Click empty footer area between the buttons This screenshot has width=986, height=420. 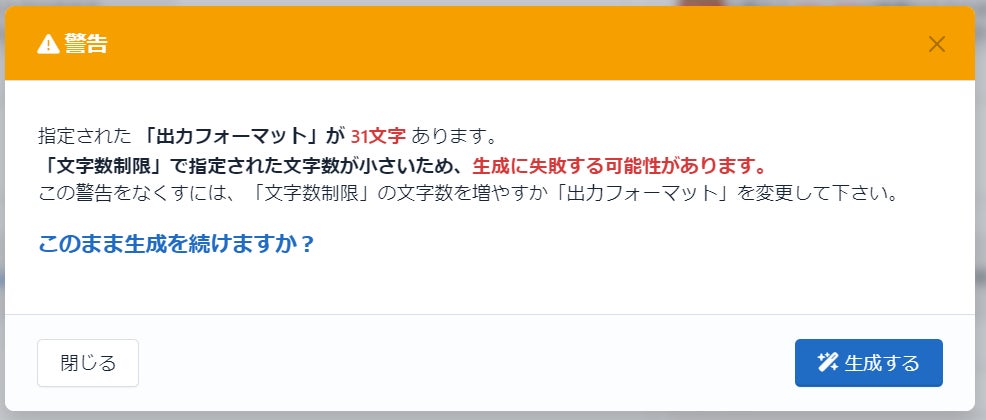pyautogui.click(x=465, y=363)
